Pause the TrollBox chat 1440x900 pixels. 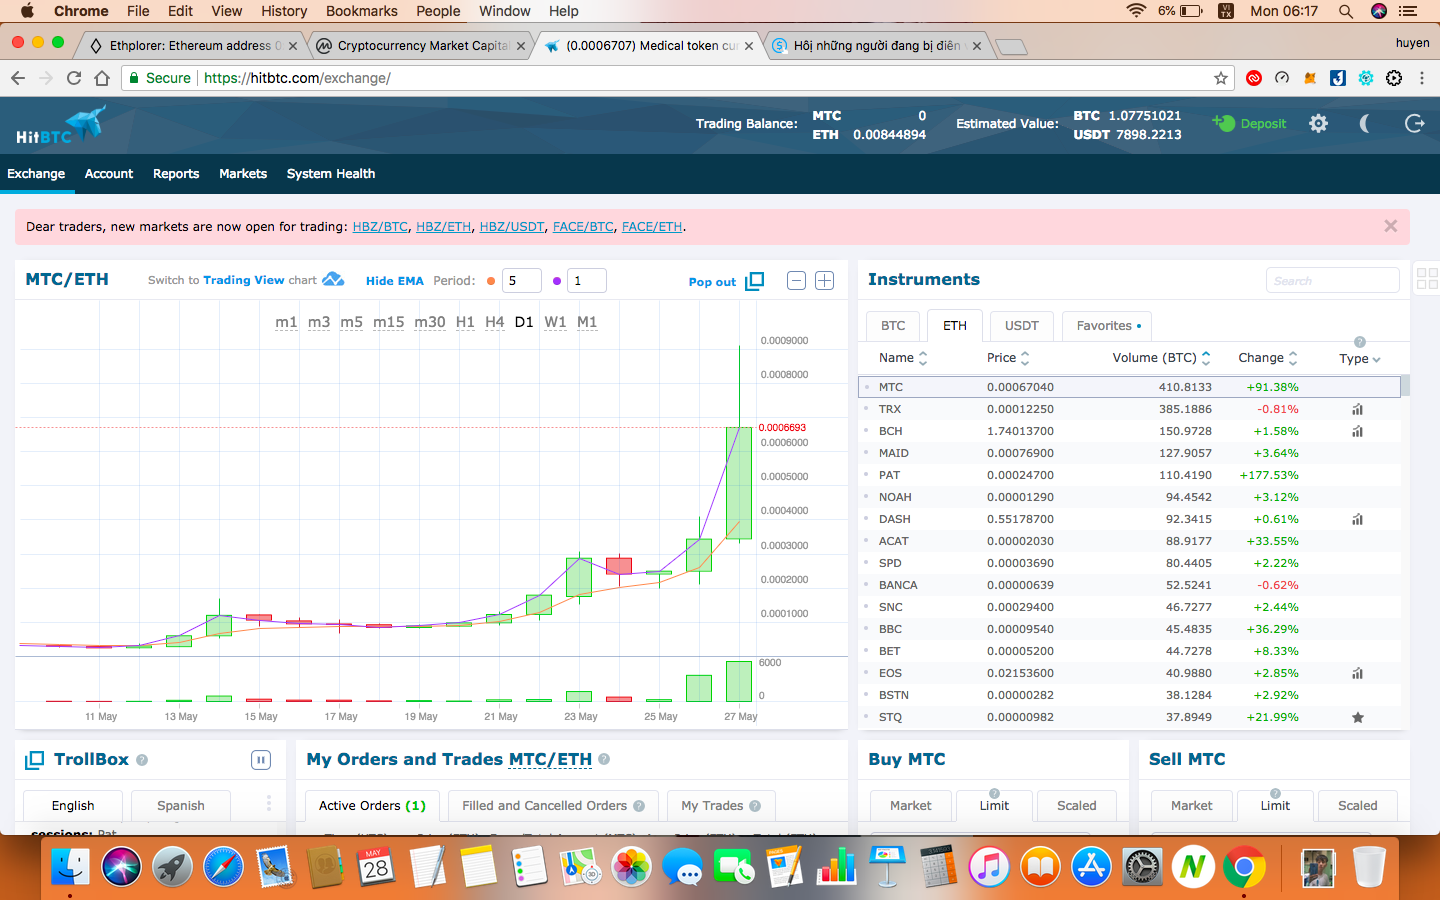pos(260,760)
